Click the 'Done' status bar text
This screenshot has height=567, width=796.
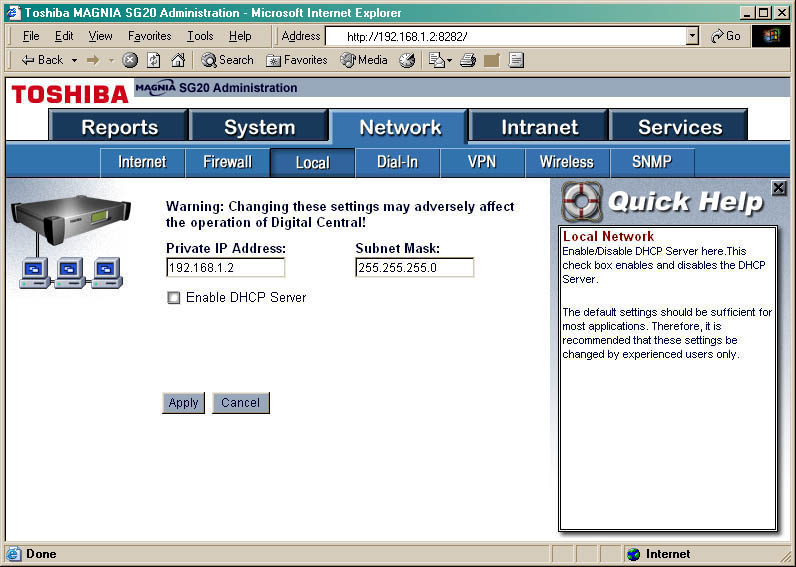(x=41, y=554)
